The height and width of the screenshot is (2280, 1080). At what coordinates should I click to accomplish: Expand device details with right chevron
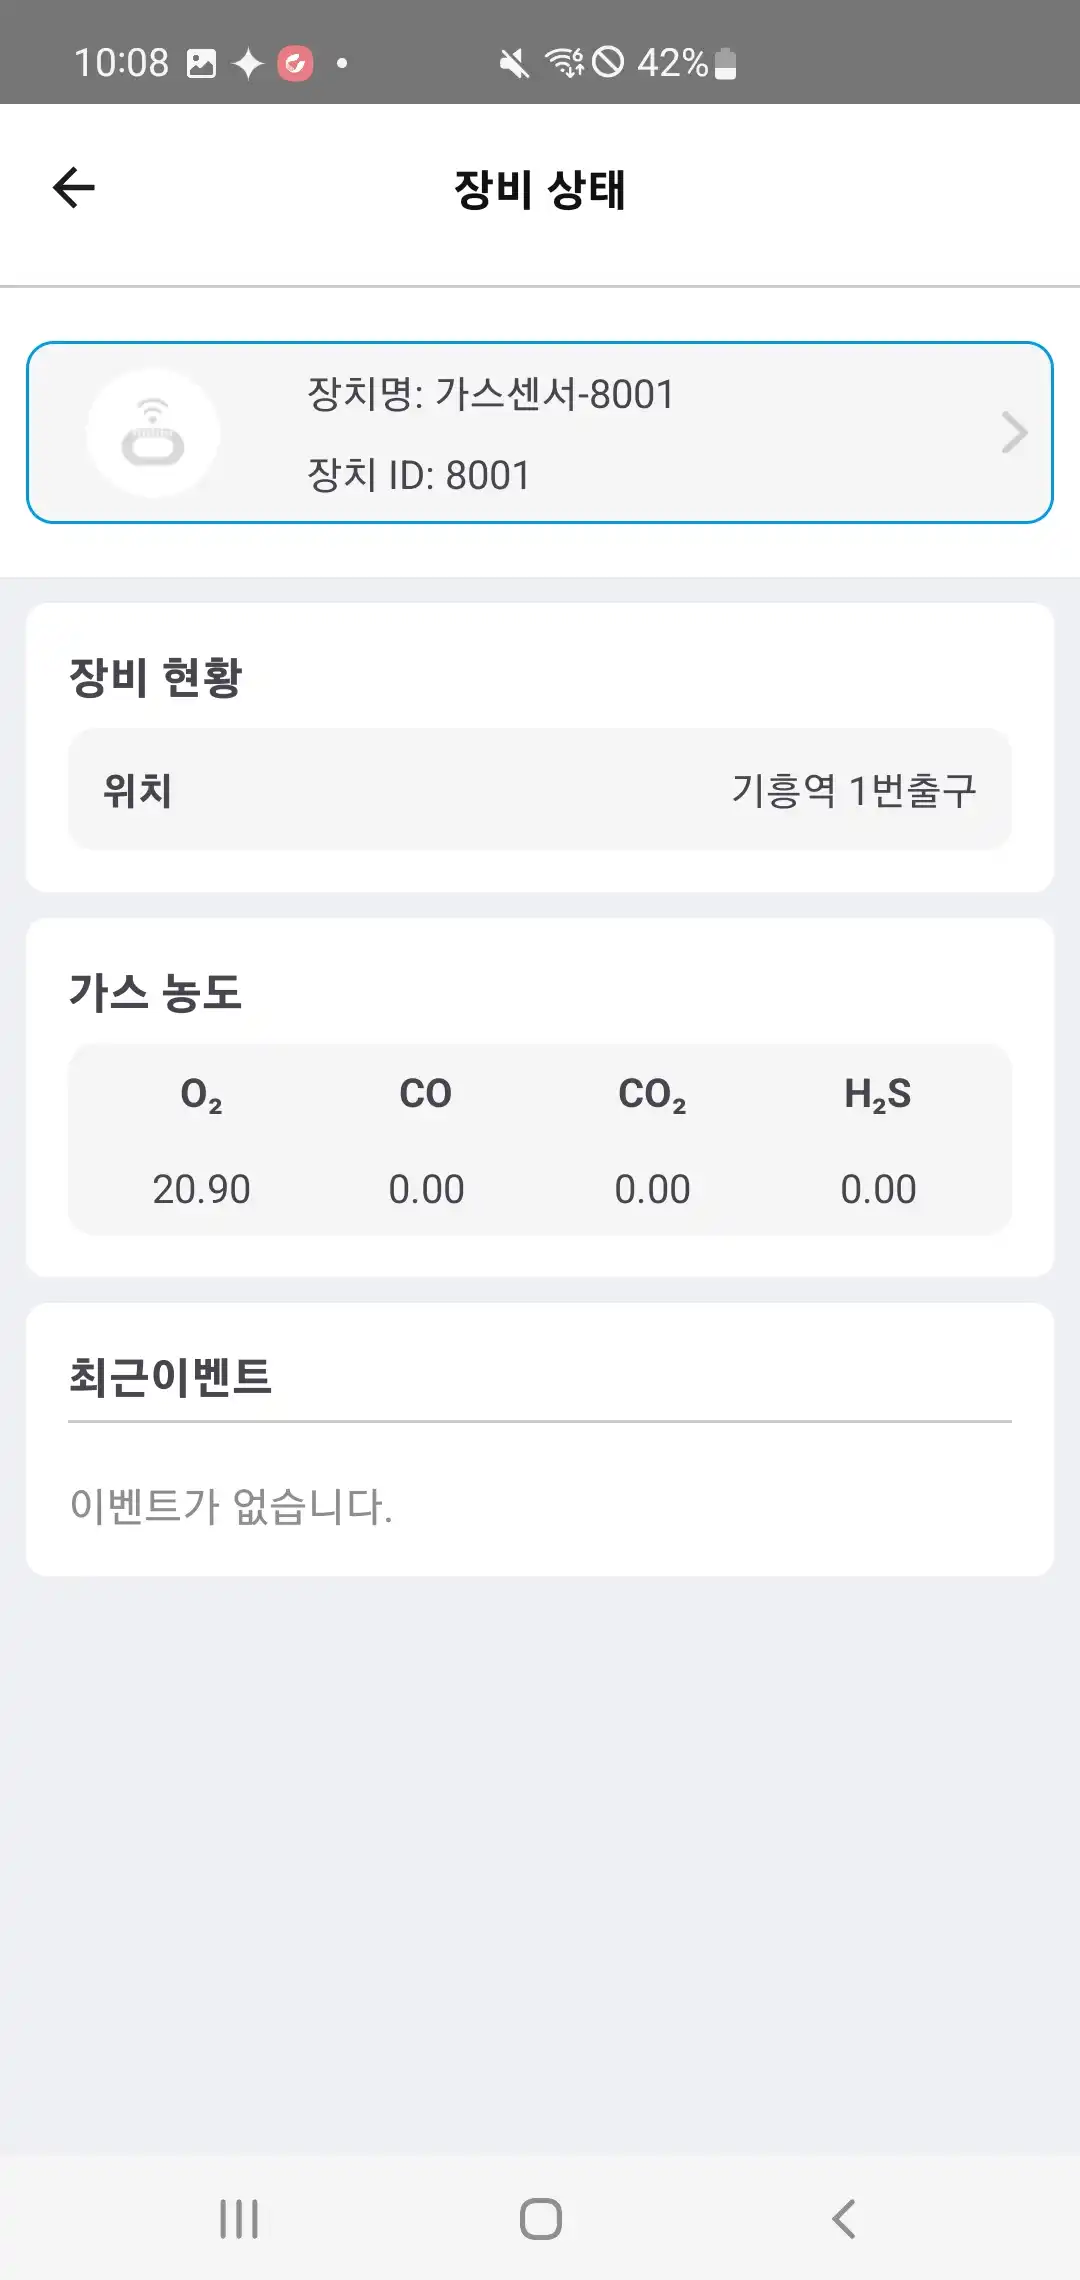[x=1014, y=433]
